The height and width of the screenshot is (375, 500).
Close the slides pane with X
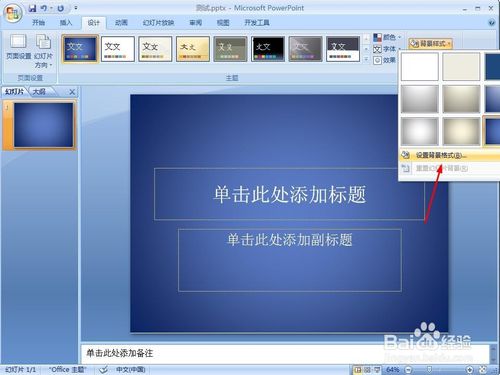coord(72,92)
